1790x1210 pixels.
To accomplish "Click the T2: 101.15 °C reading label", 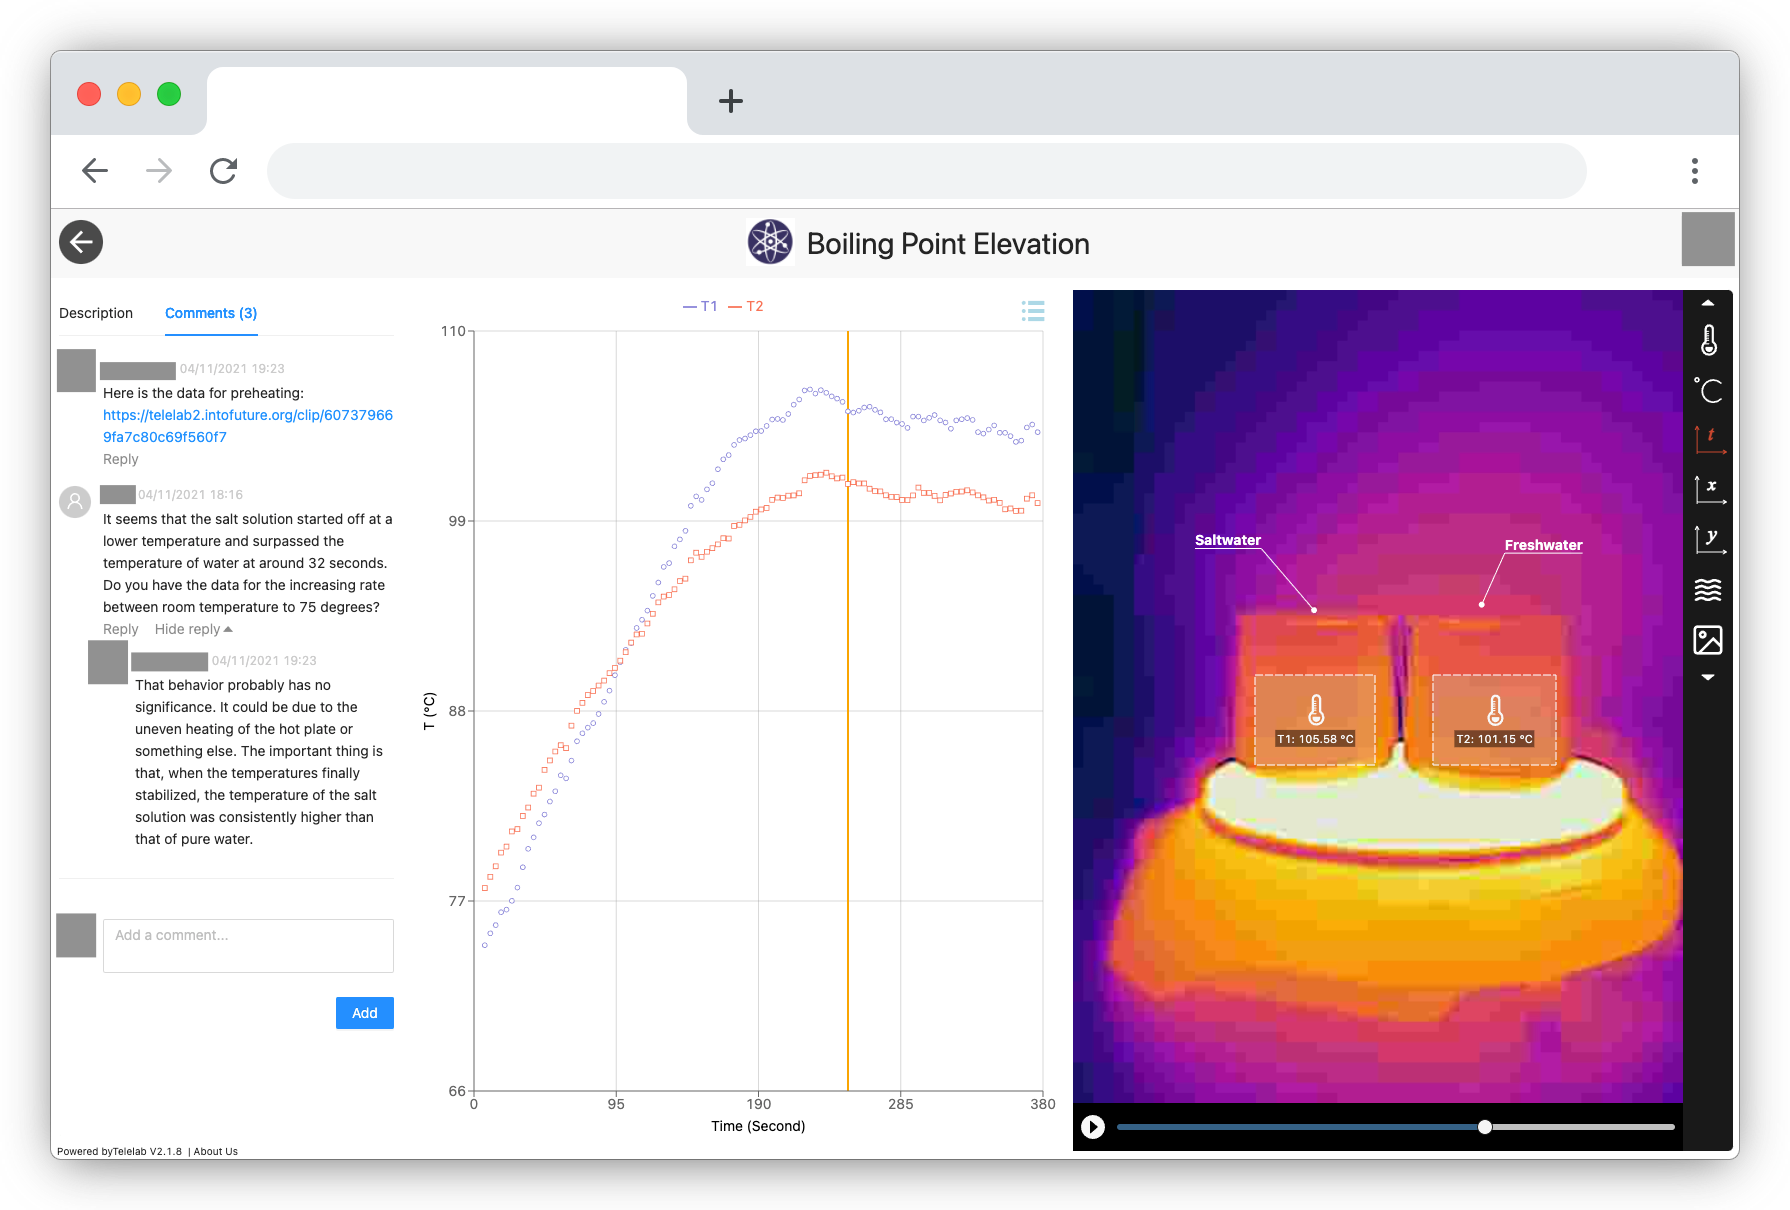I will 1495,739.
